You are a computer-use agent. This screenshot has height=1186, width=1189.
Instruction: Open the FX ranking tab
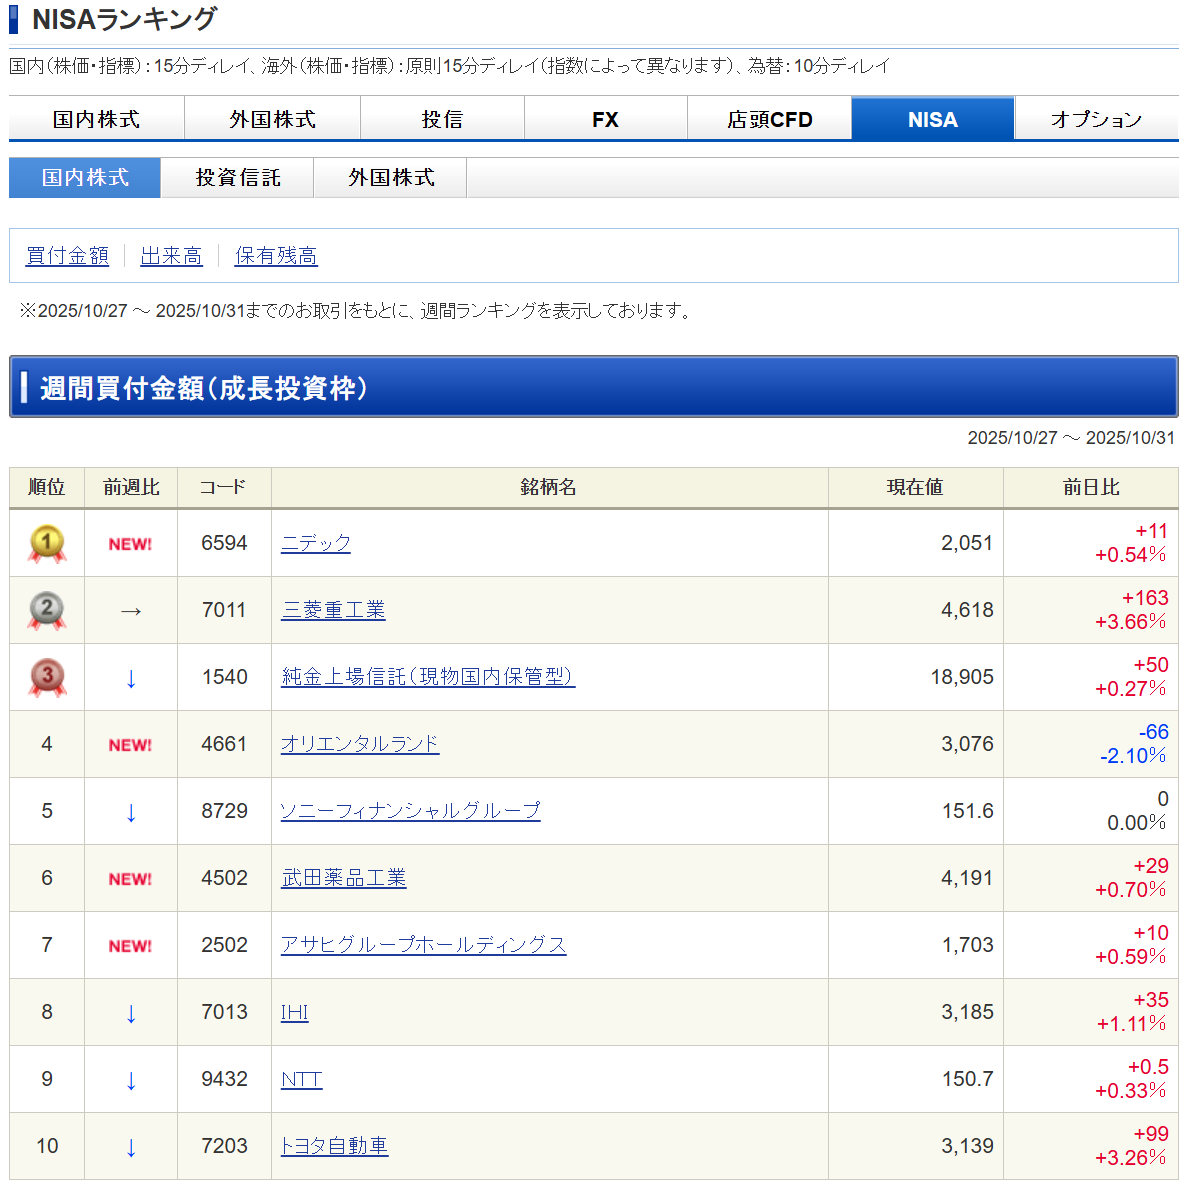click(x=605, y=119)
